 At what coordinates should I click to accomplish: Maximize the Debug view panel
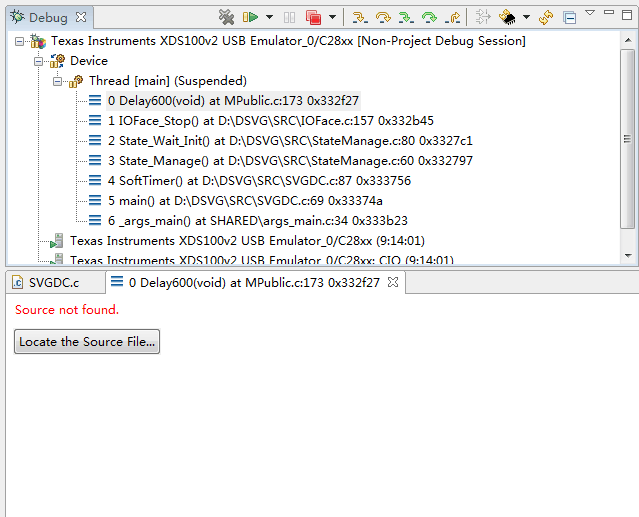(x=627, y=15)
